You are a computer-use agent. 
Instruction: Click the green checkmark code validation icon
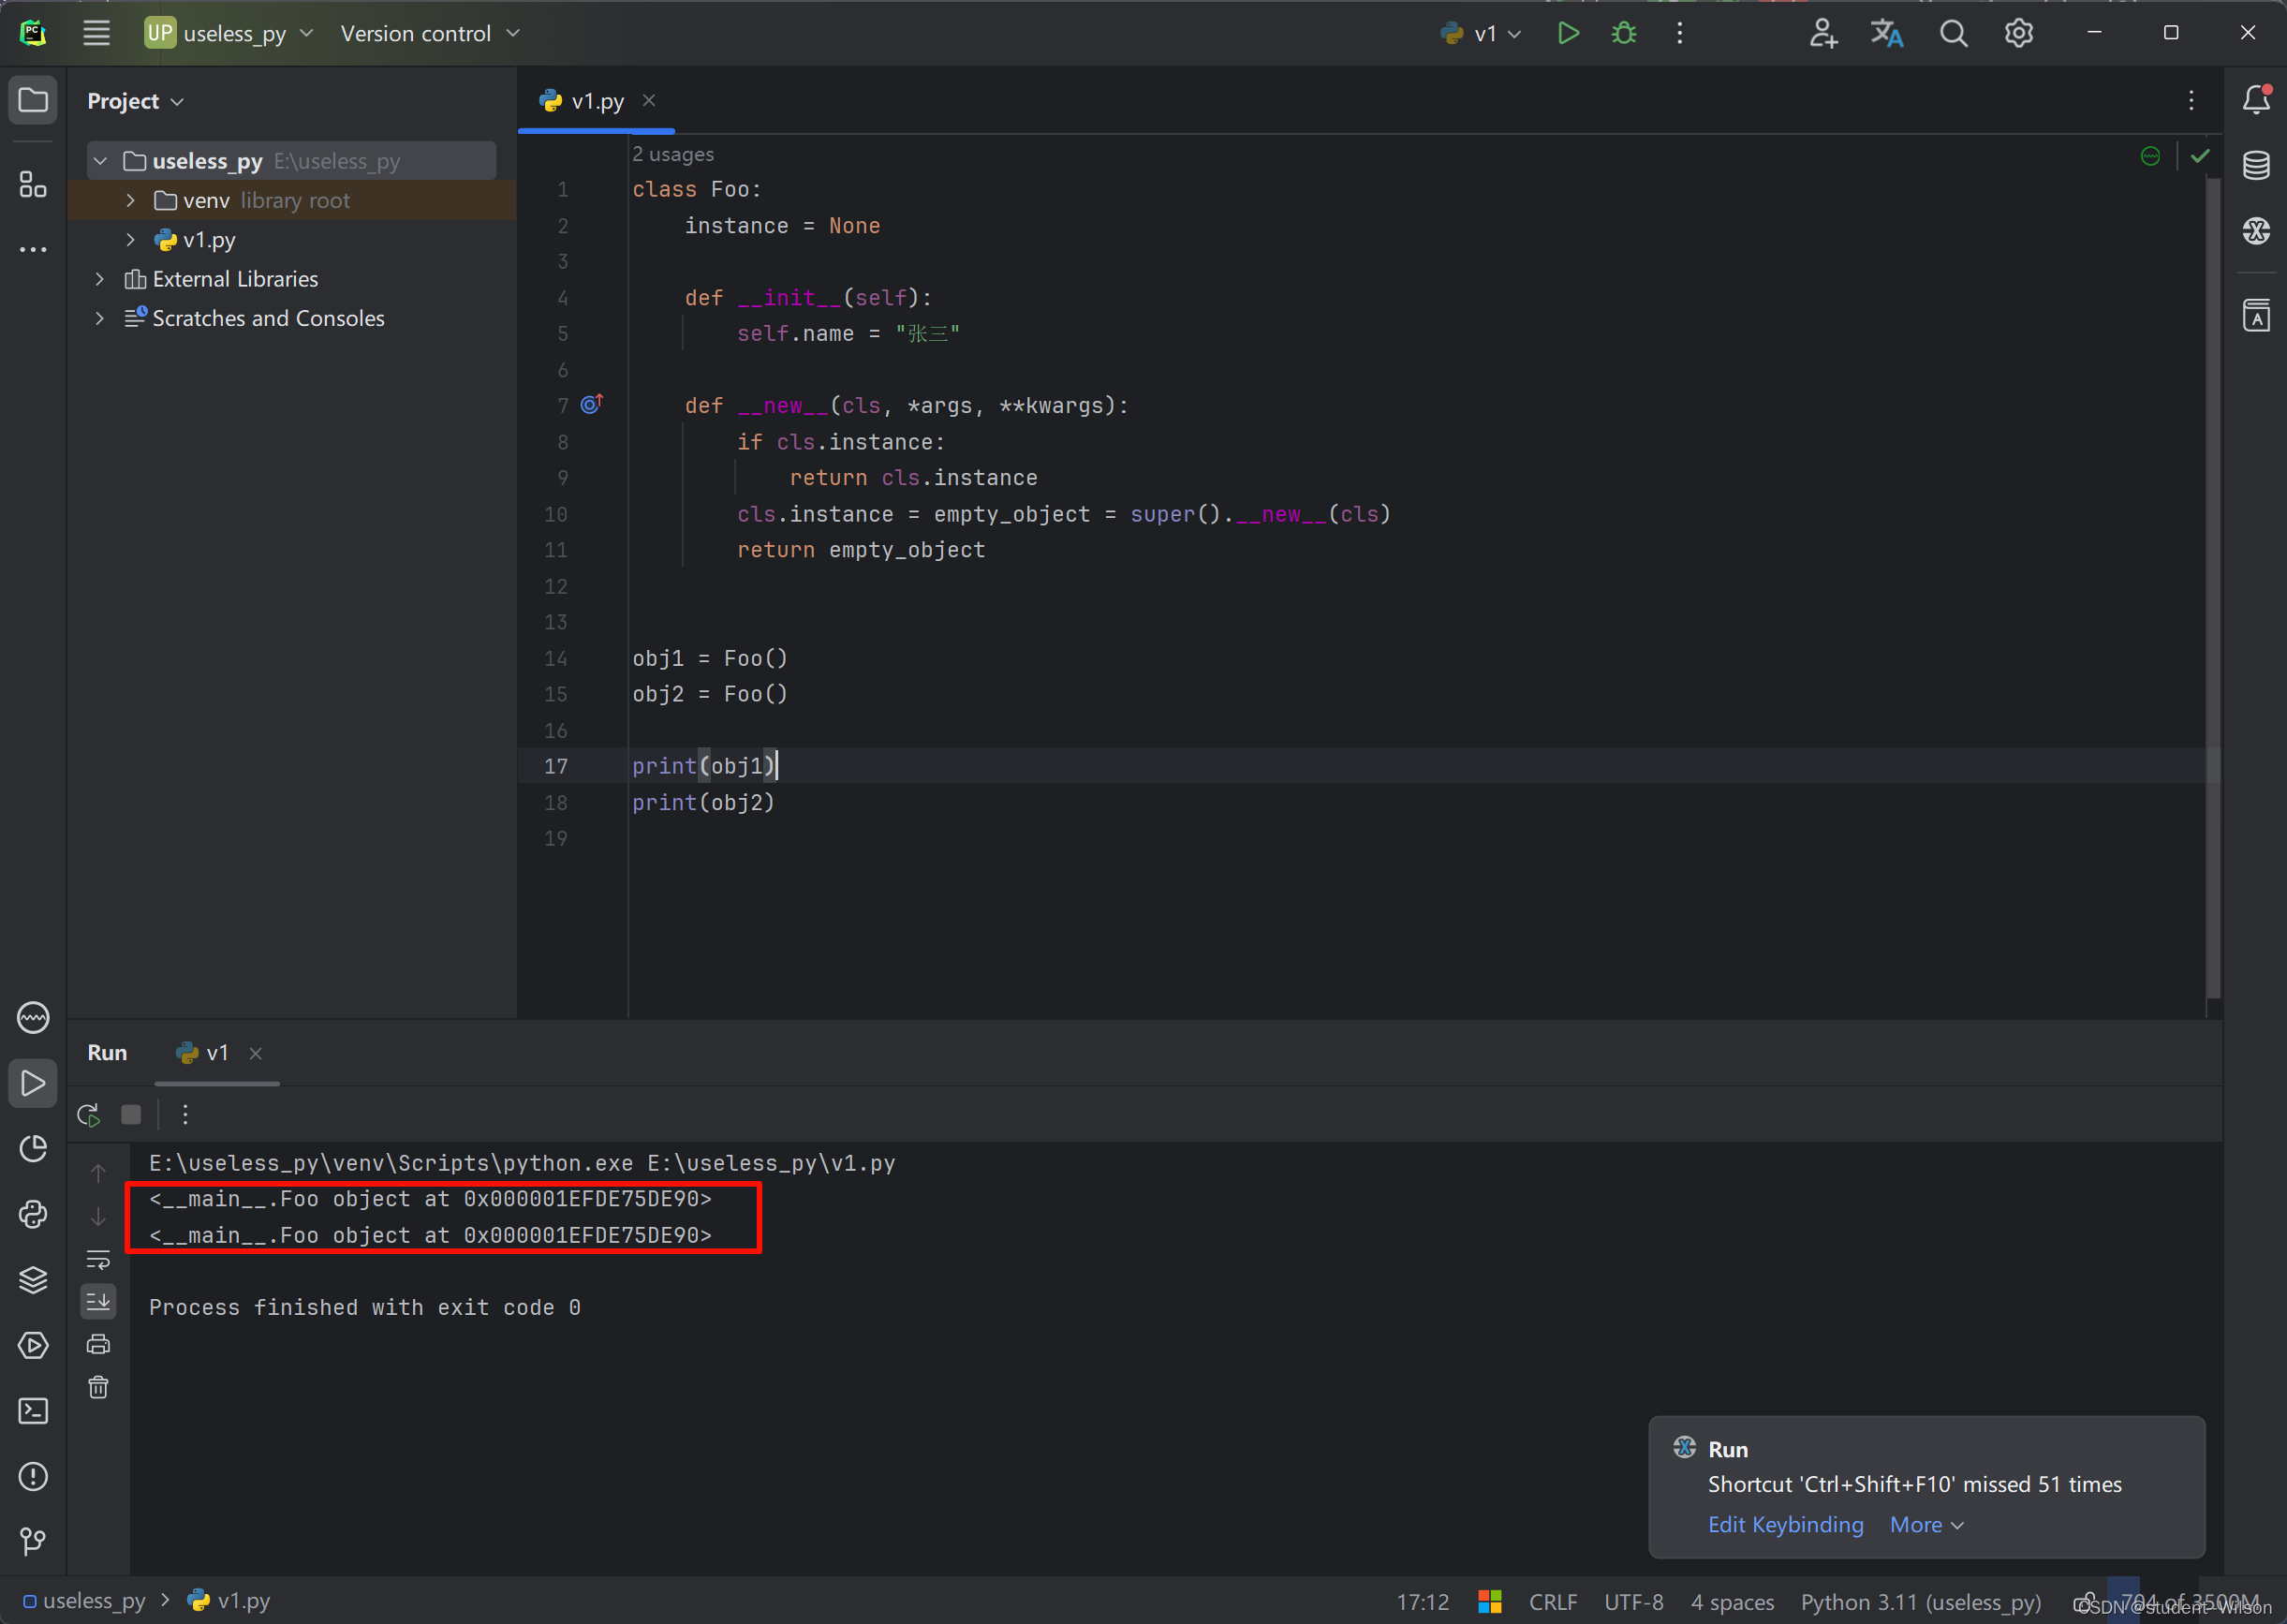point(2199,156)
